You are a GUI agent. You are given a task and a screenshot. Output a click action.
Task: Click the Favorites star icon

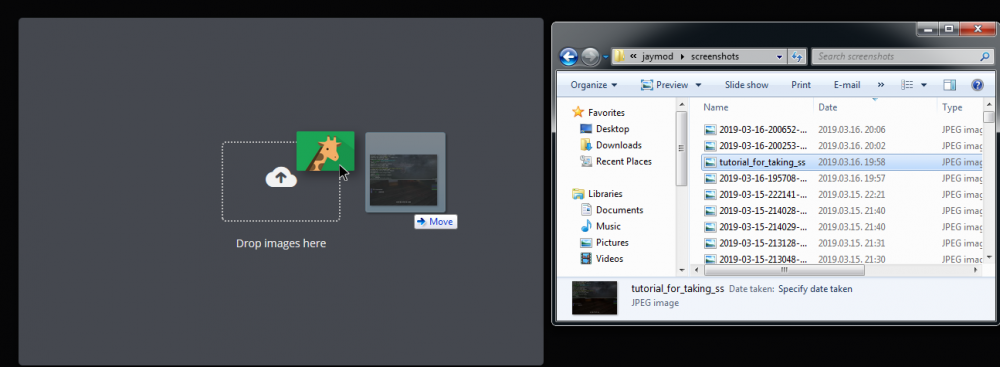click(x=578, y=112)
